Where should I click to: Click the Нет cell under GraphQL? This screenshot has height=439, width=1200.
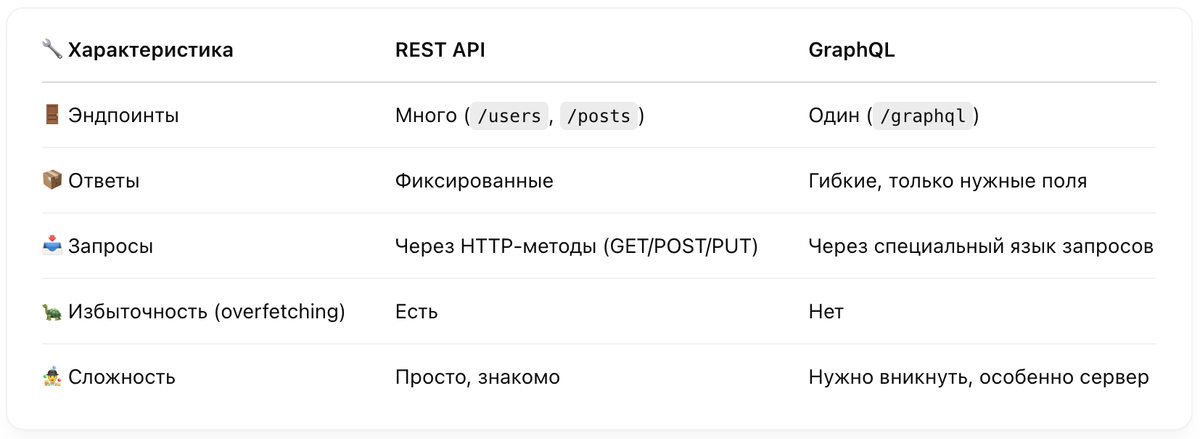click(826, 312)
